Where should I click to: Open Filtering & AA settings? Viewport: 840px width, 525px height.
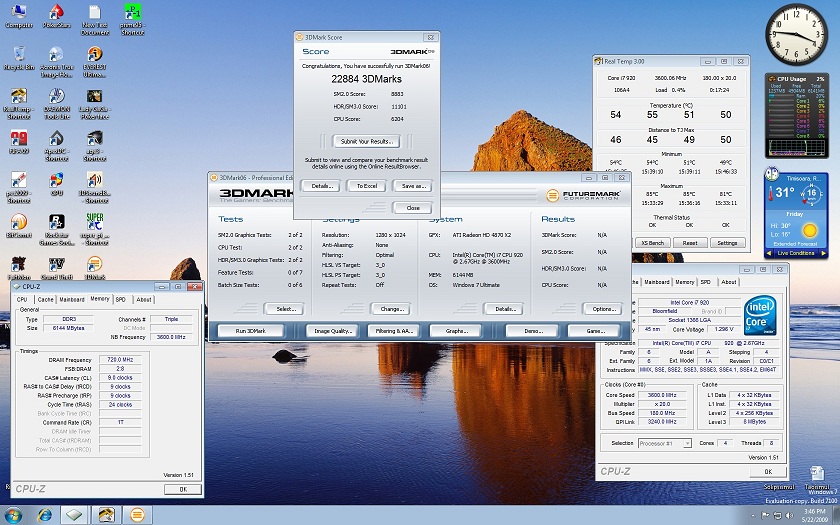pyautogui.click(x=393, y=331)
